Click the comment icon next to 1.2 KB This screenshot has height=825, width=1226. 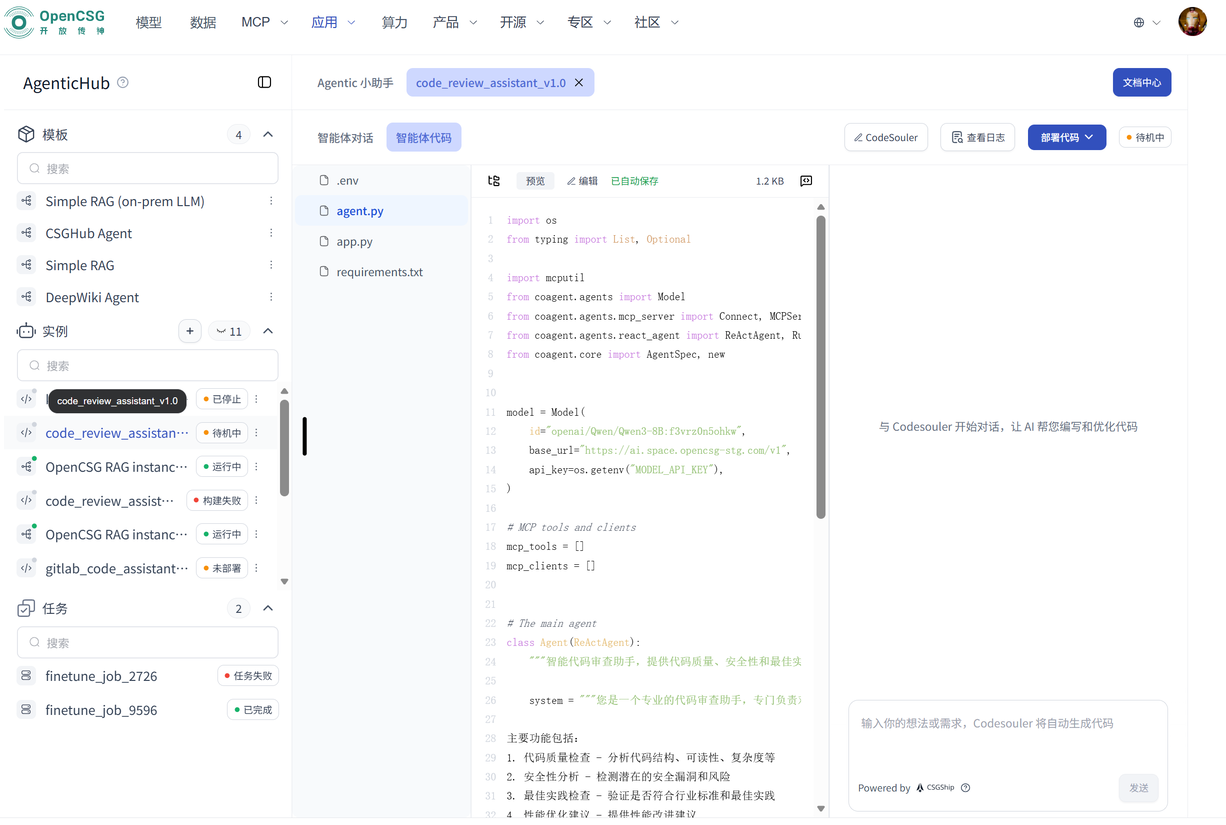(x=806, y=181)
